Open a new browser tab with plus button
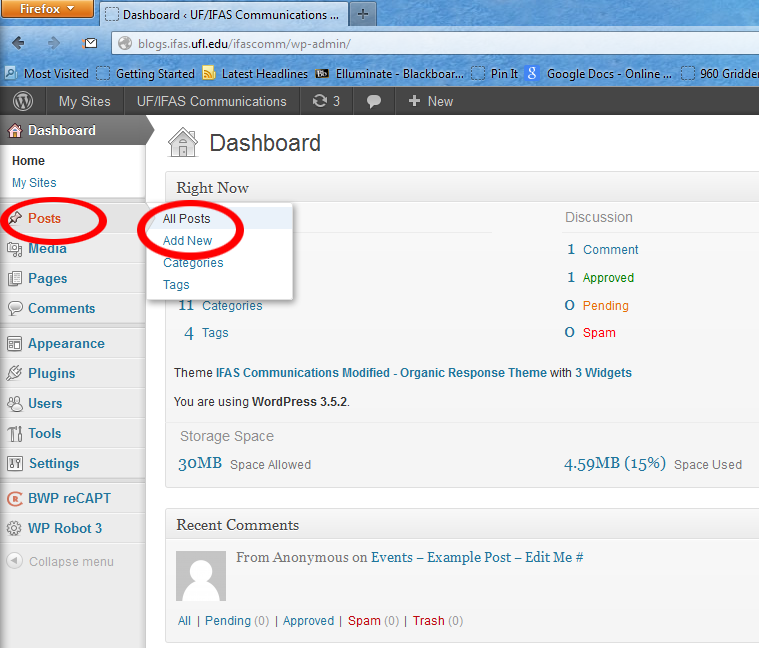The image size is (759, 648). (363, 14)
